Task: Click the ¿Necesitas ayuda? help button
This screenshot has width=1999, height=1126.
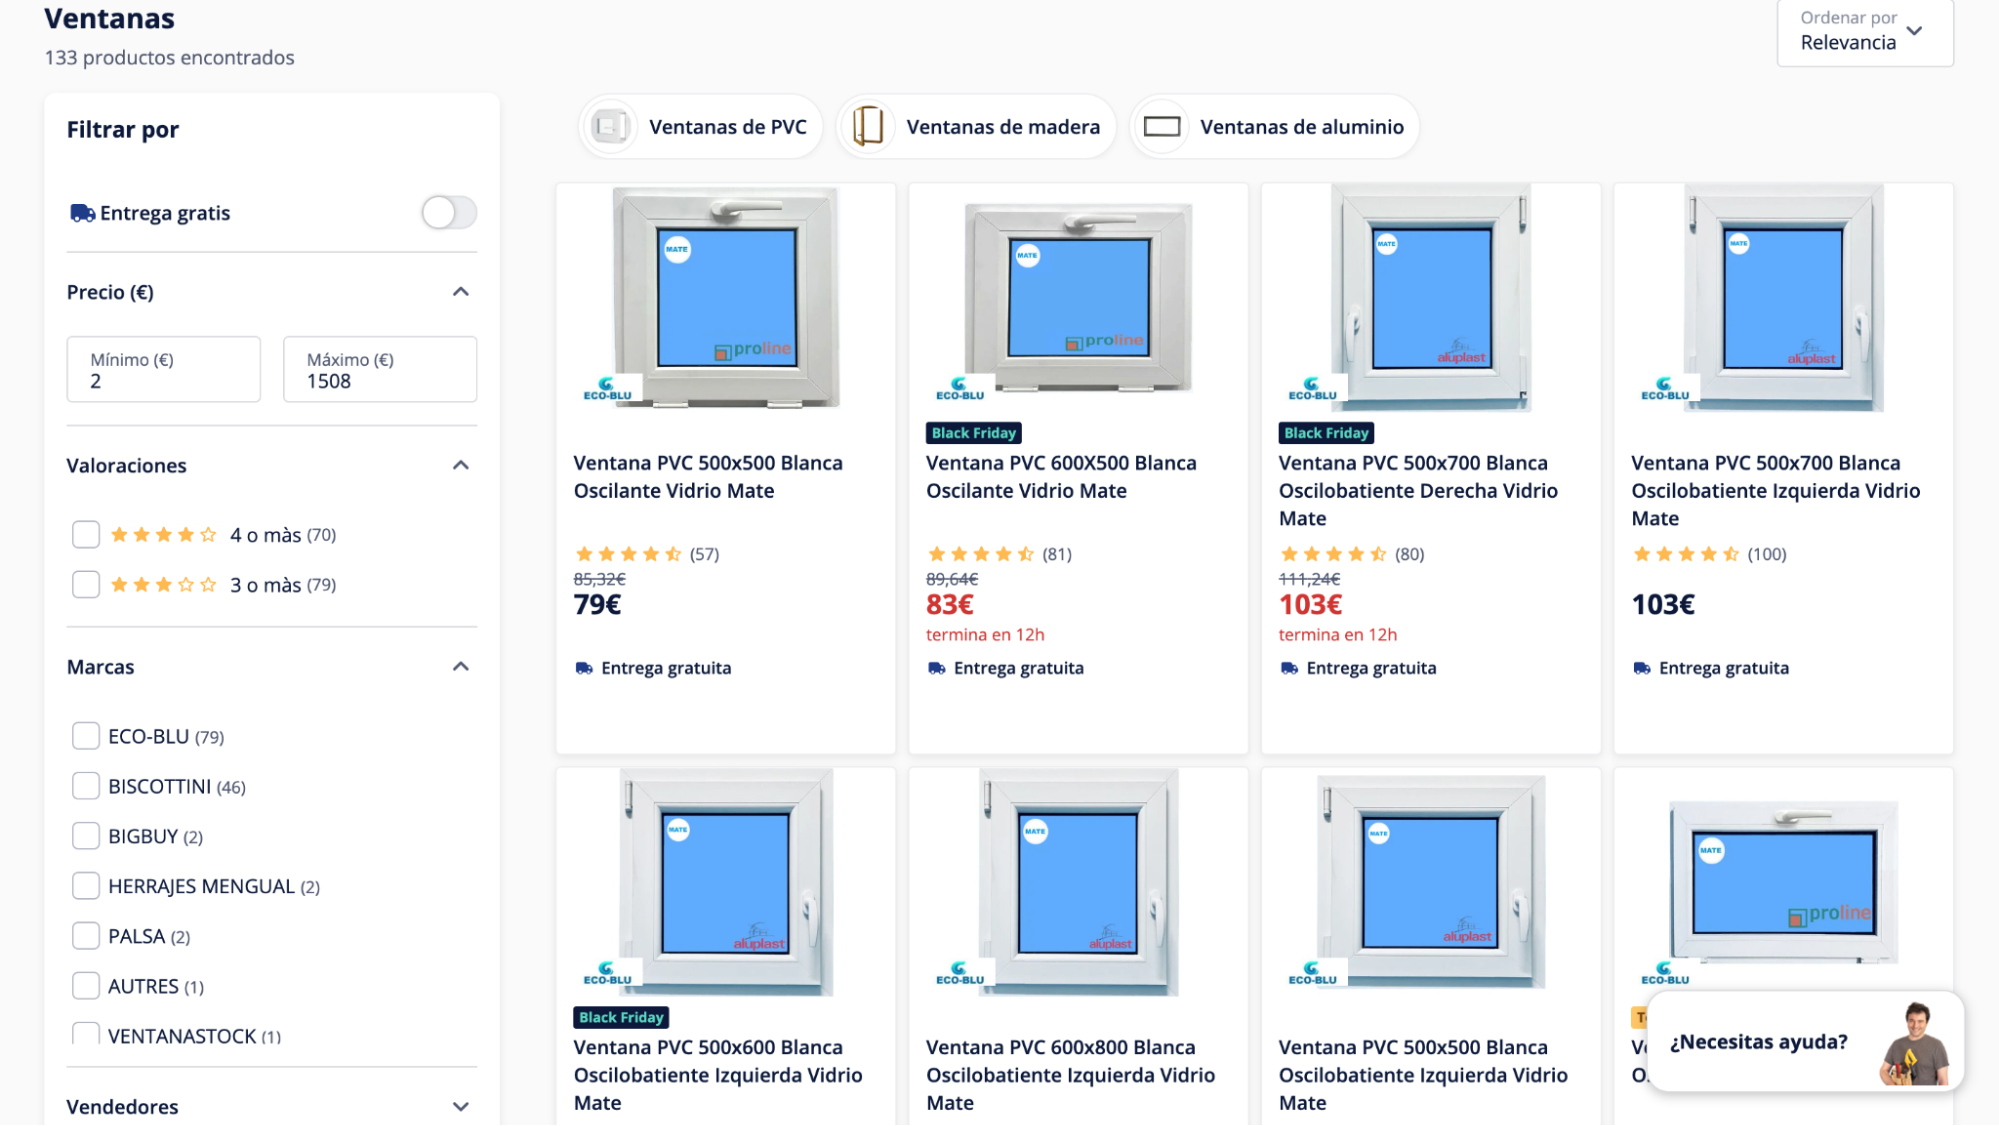Action: tap(1806, 1042)
